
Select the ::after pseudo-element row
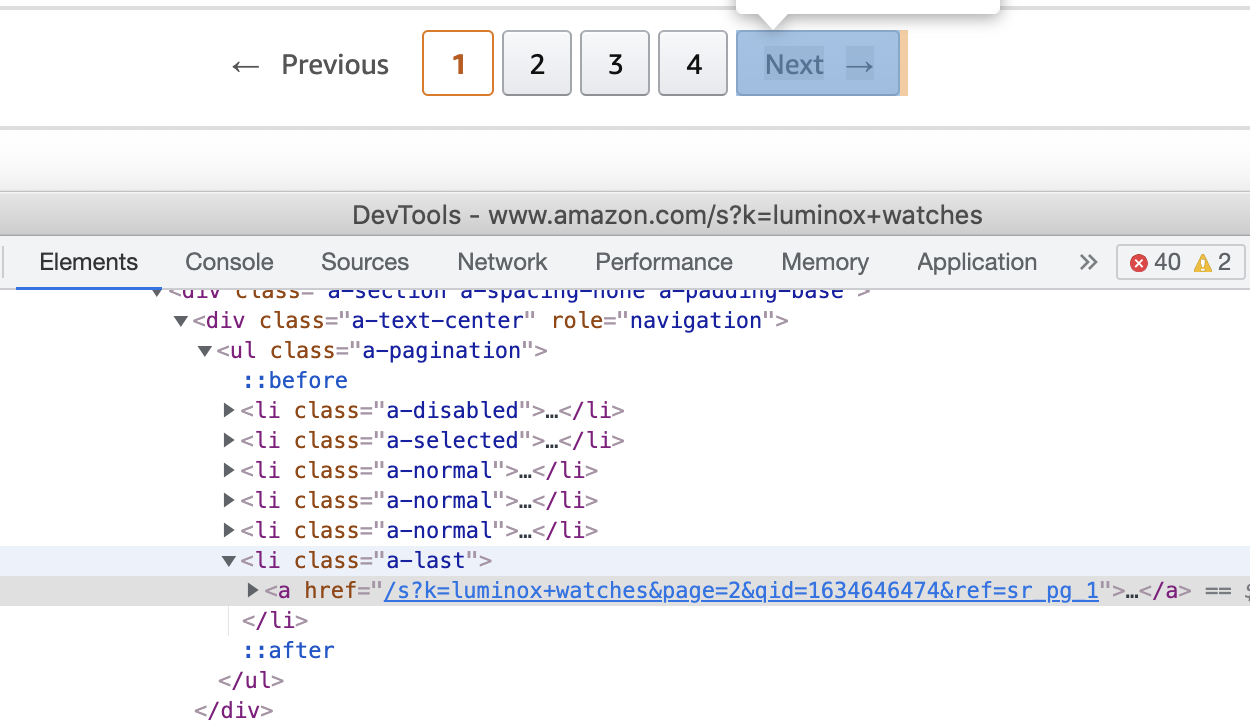tap(289, 650)
